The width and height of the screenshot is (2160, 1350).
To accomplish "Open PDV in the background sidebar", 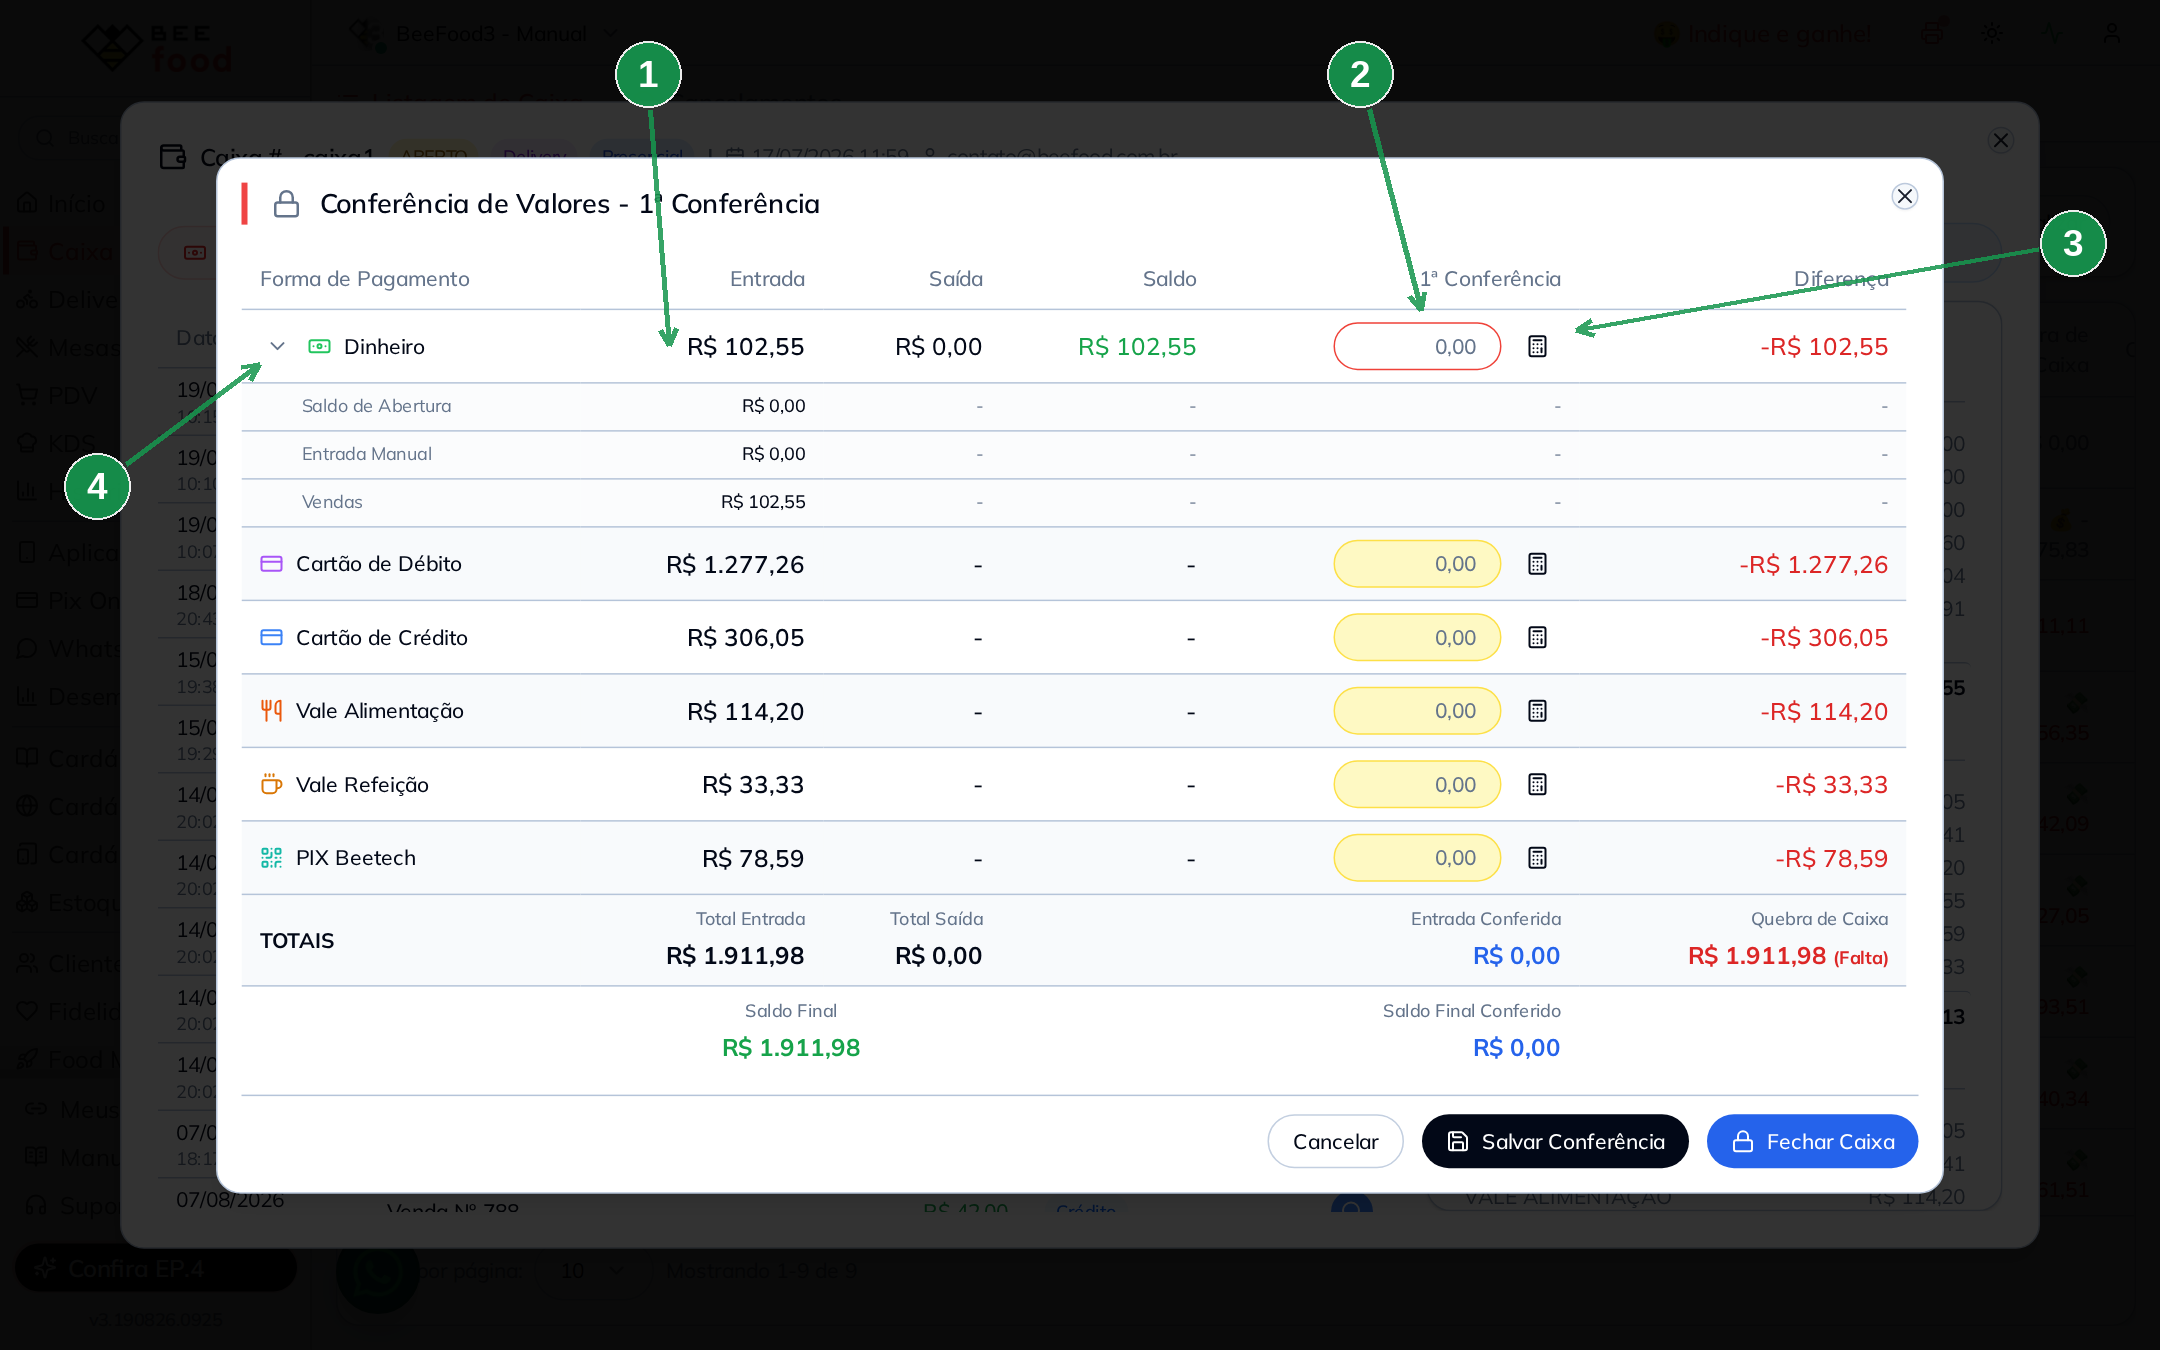I will (58, 396).
